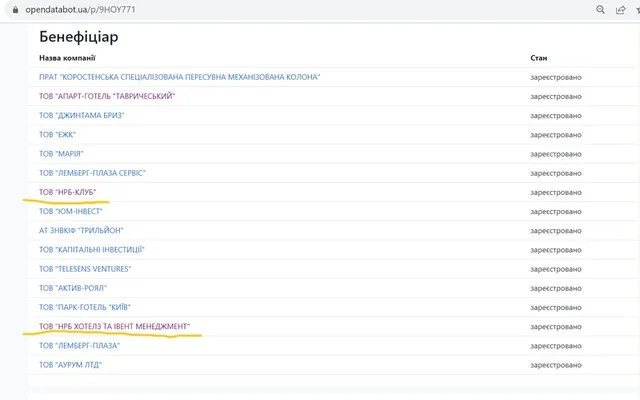
Task: Open ТОВ "TELESENS VENTURES" link
Action: pos(85,269)
